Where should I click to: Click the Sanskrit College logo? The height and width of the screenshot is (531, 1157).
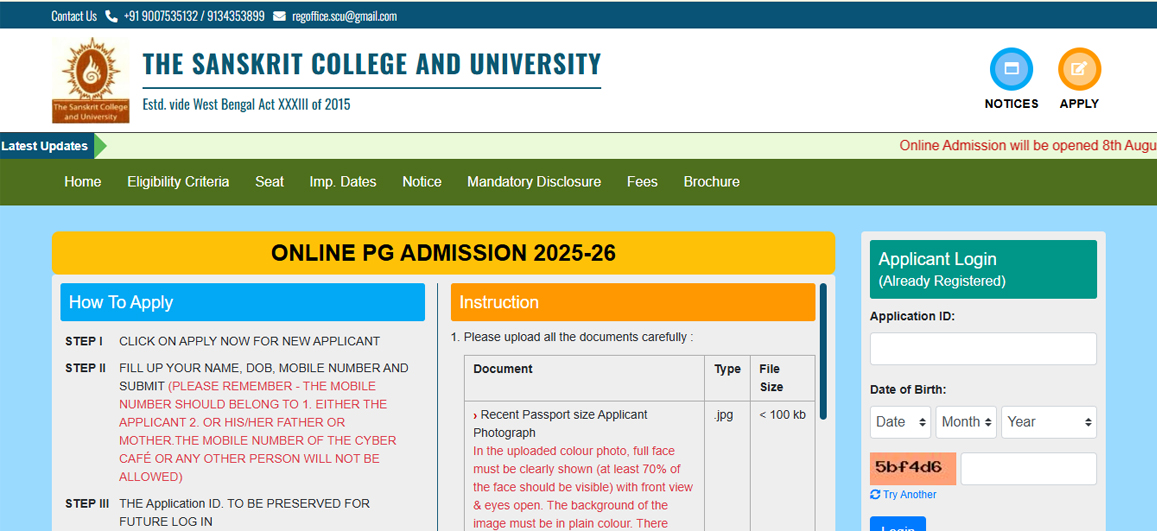pos(90,80)
